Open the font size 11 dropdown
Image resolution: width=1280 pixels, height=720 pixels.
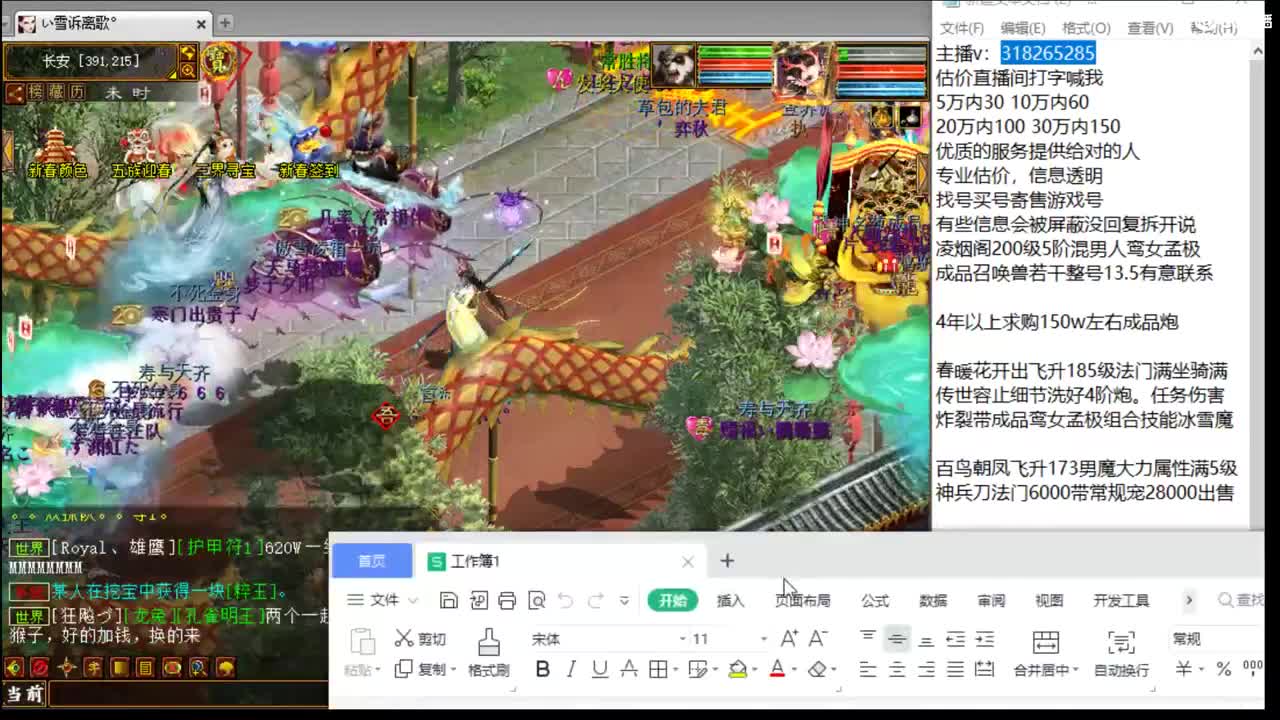pos(763,639)
